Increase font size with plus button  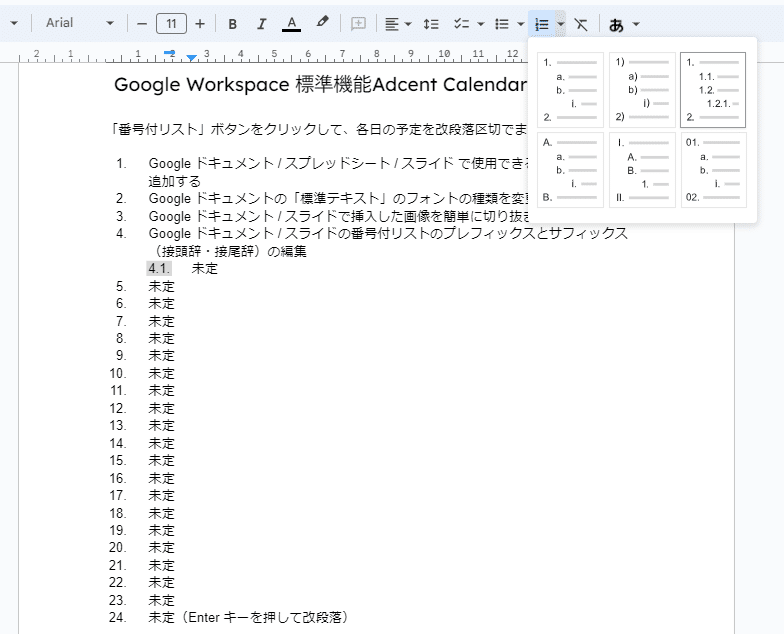pyautogui.click(x=200, y=24)
